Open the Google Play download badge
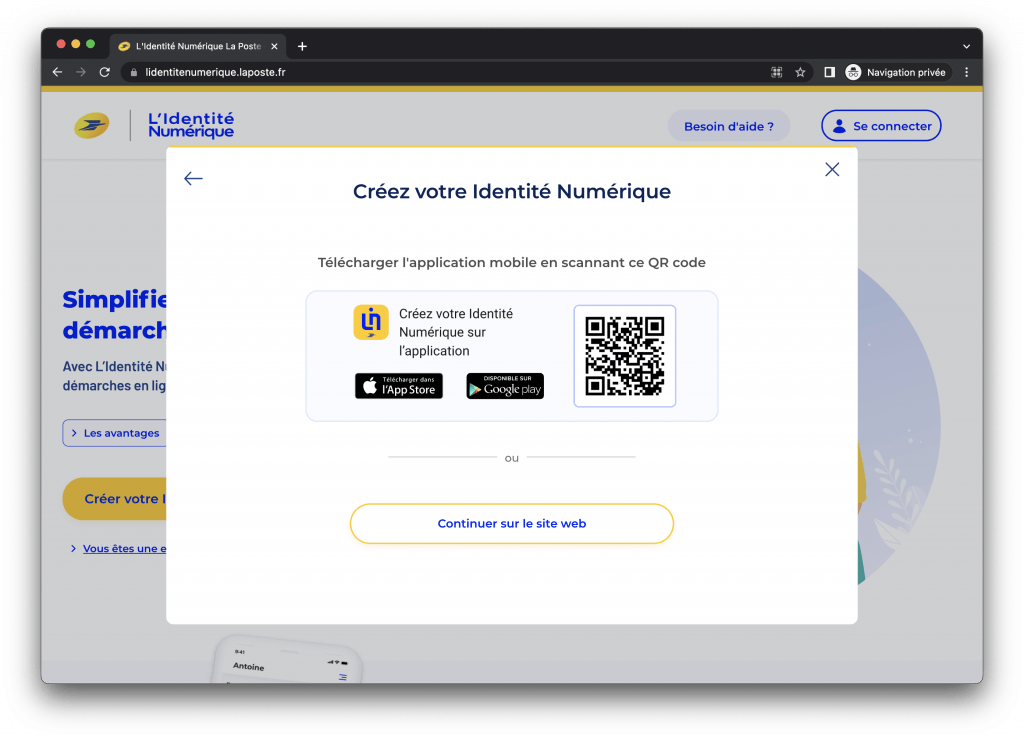 (505, 386)
